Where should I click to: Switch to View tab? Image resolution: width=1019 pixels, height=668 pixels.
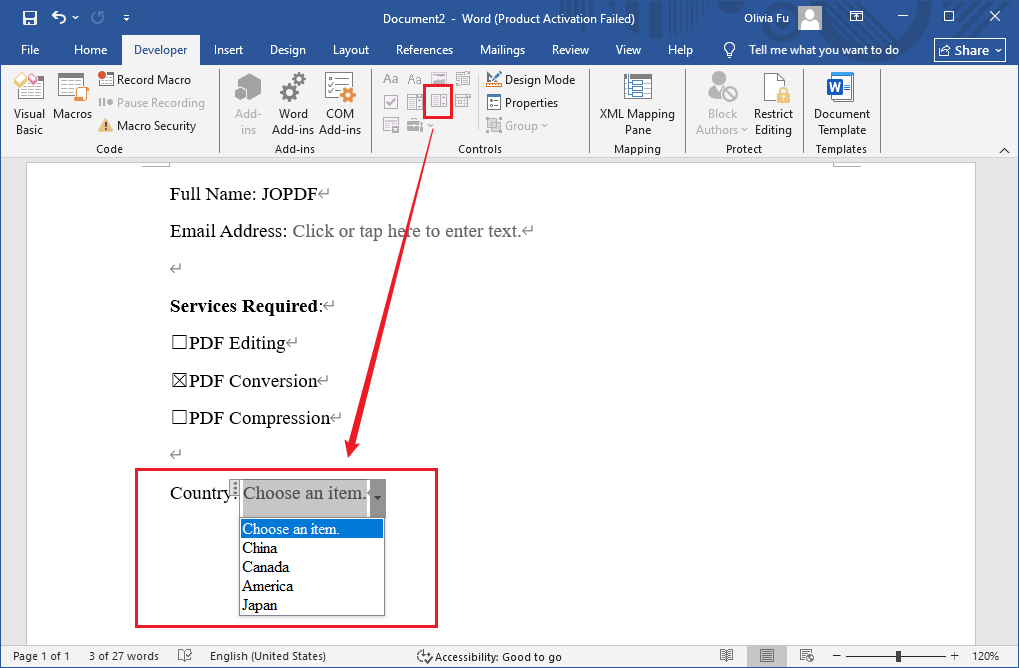click(628, 50)
